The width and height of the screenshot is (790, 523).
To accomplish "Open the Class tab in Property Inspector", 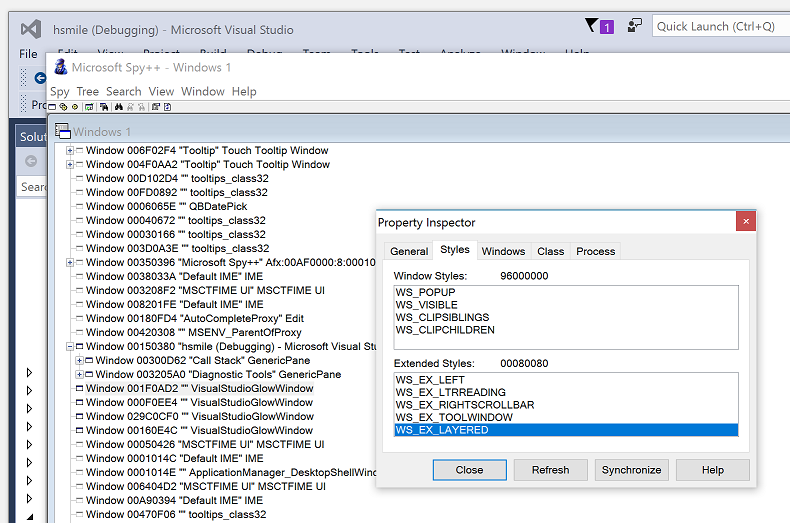I will point(550,251).
